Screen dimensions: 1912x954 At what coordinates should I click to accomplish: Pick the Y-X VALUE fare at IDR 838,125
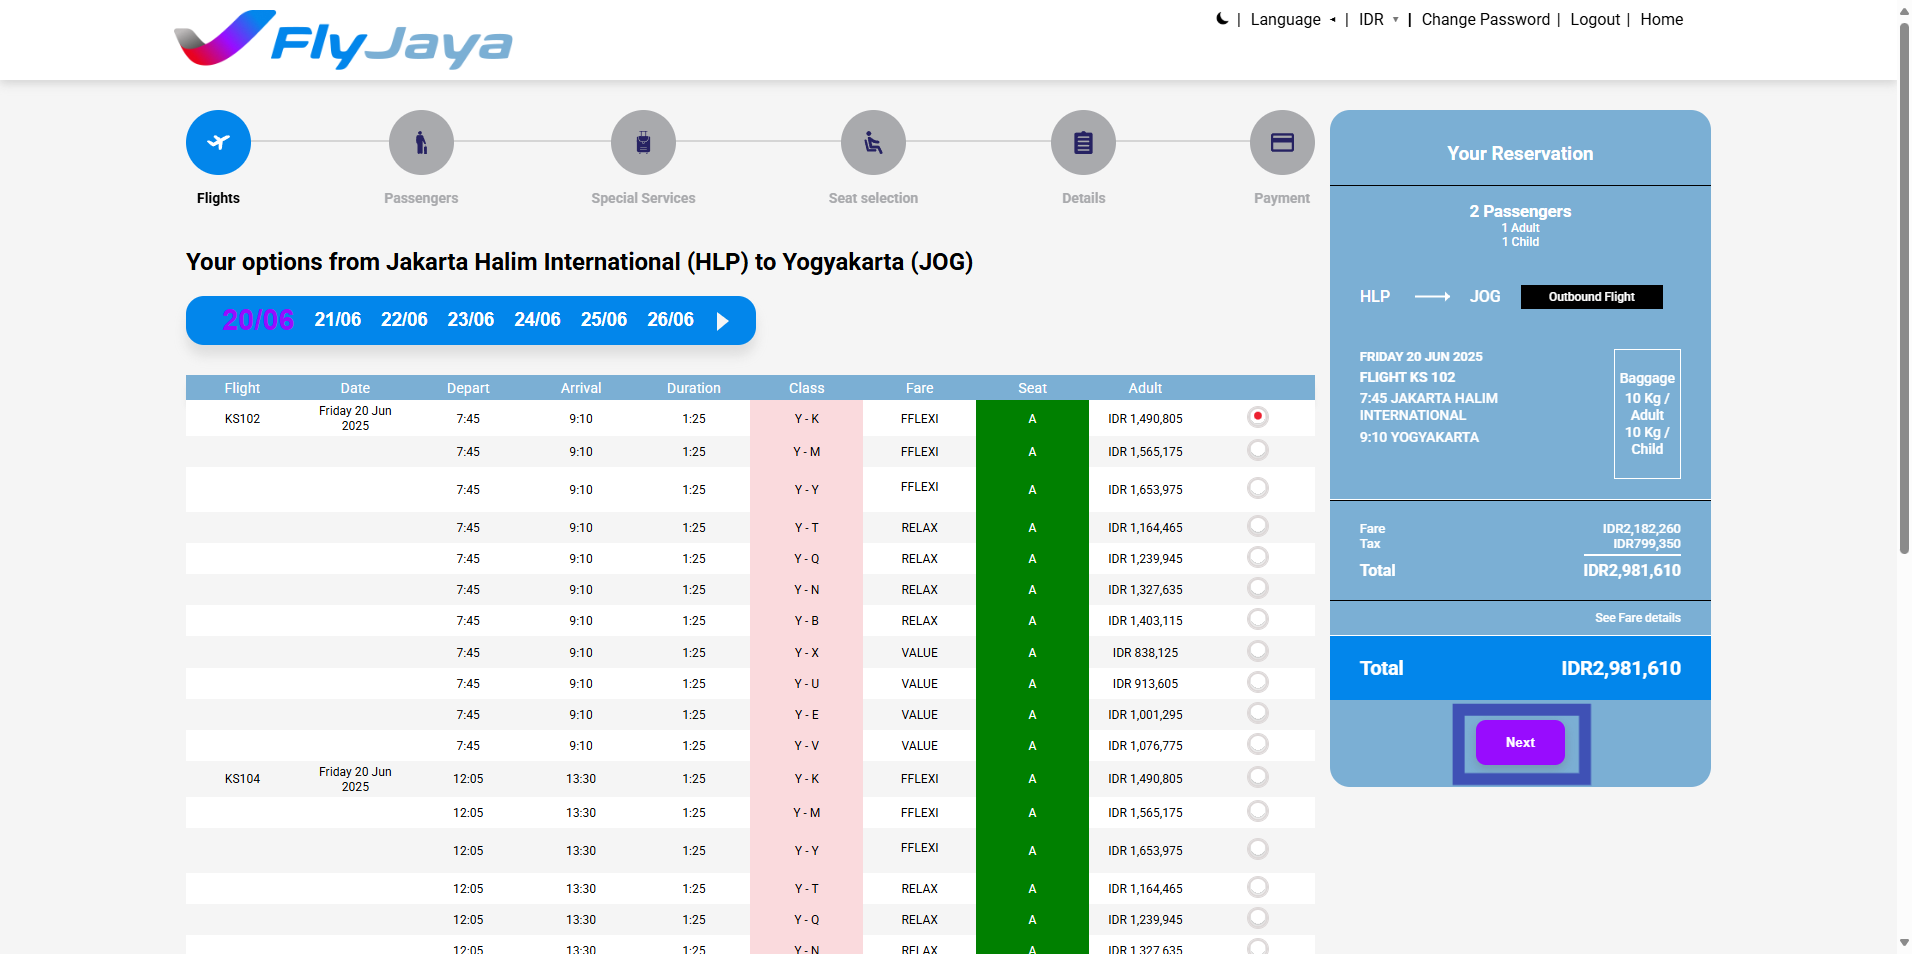tap(1258, 651)
